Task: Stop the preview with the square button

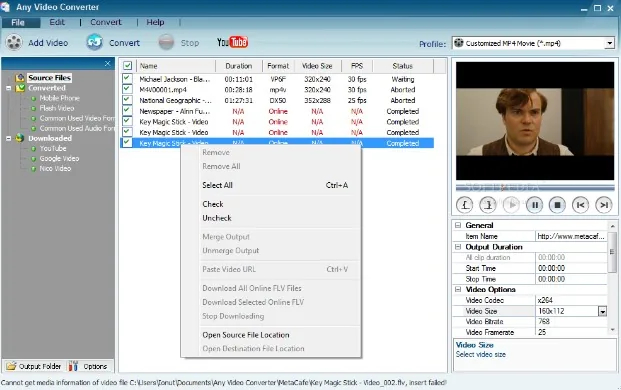Action: pyautogui.click(x=557, y=205)
